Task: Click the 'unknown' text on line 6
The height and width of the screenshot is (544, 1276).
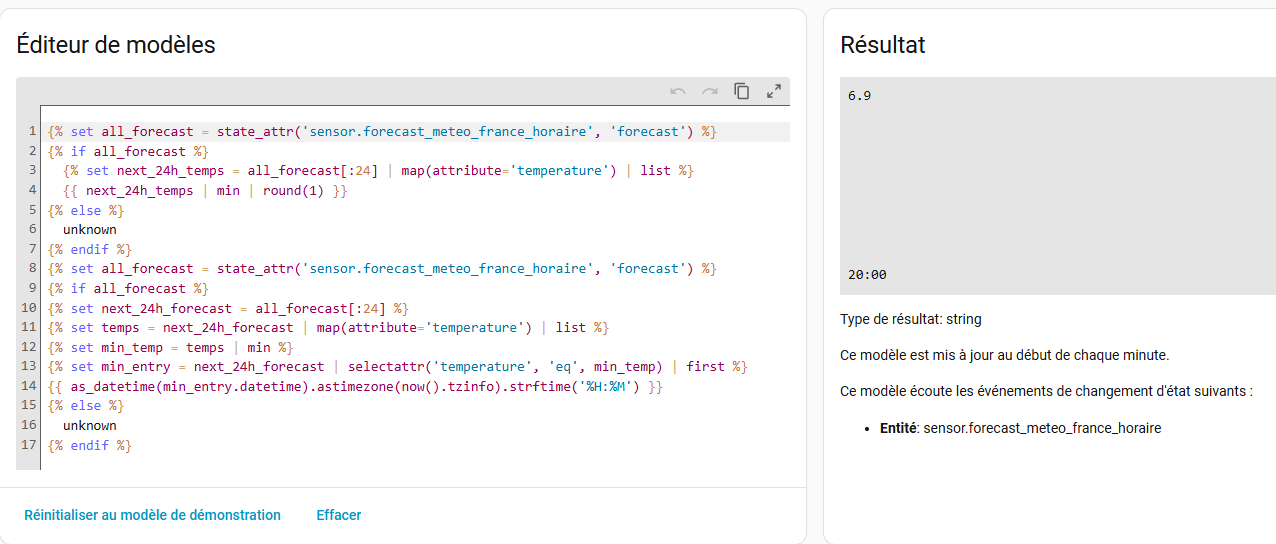Action: point(90,230)
